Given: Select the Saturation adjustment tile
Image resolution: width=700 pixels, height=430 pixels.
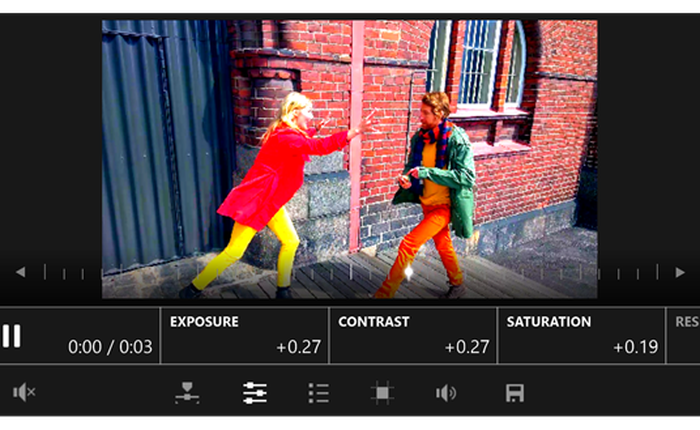Looking at the screenshot, I should click(581, 335).
